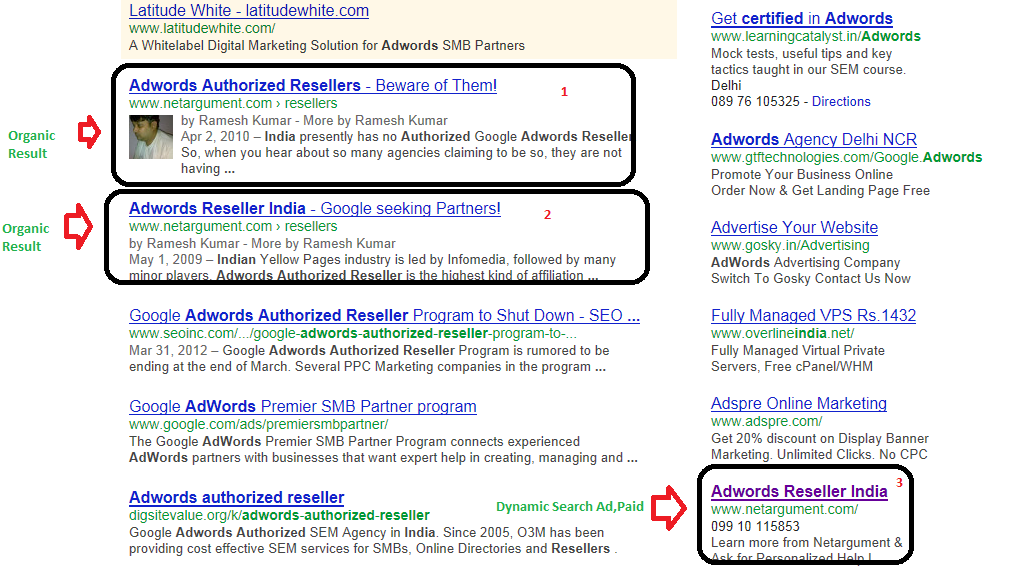Screen dimensions: 1019x566
Task: Click 'Get 20% discount on Display Banner' text
Action: 820,439
